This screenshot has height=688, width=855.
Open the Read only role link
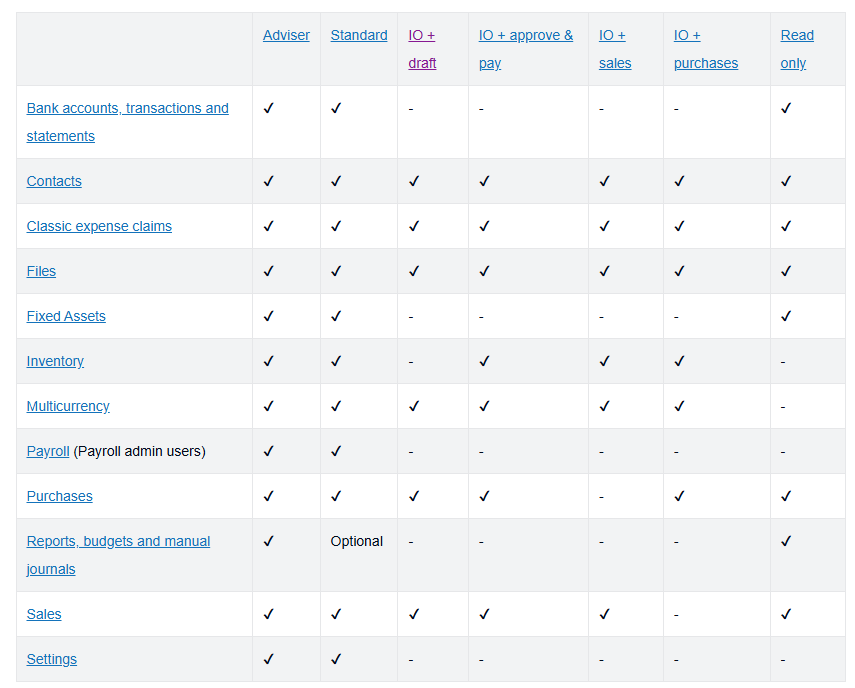point(797,49)
